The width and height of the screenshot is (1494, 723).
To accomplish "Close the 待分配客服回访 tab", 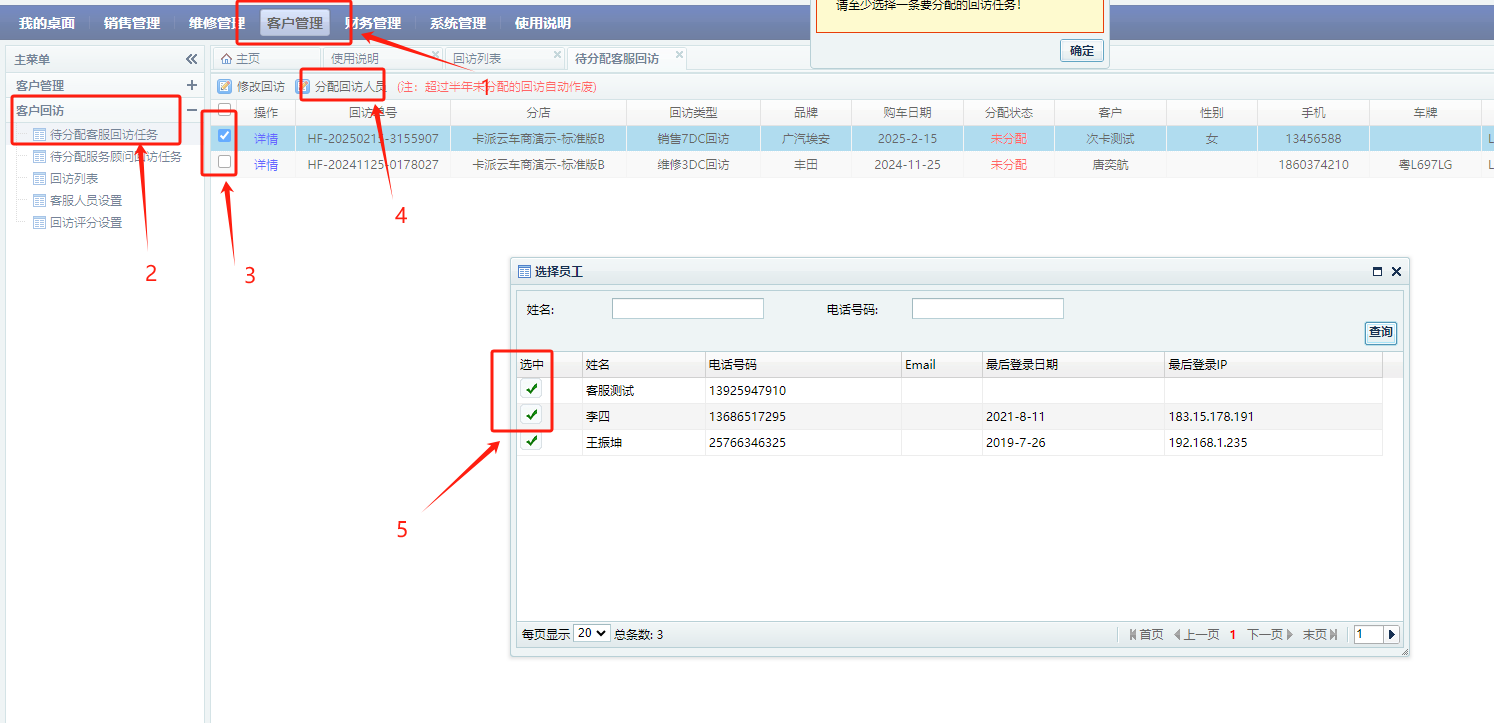I will (x=680, y=55).
